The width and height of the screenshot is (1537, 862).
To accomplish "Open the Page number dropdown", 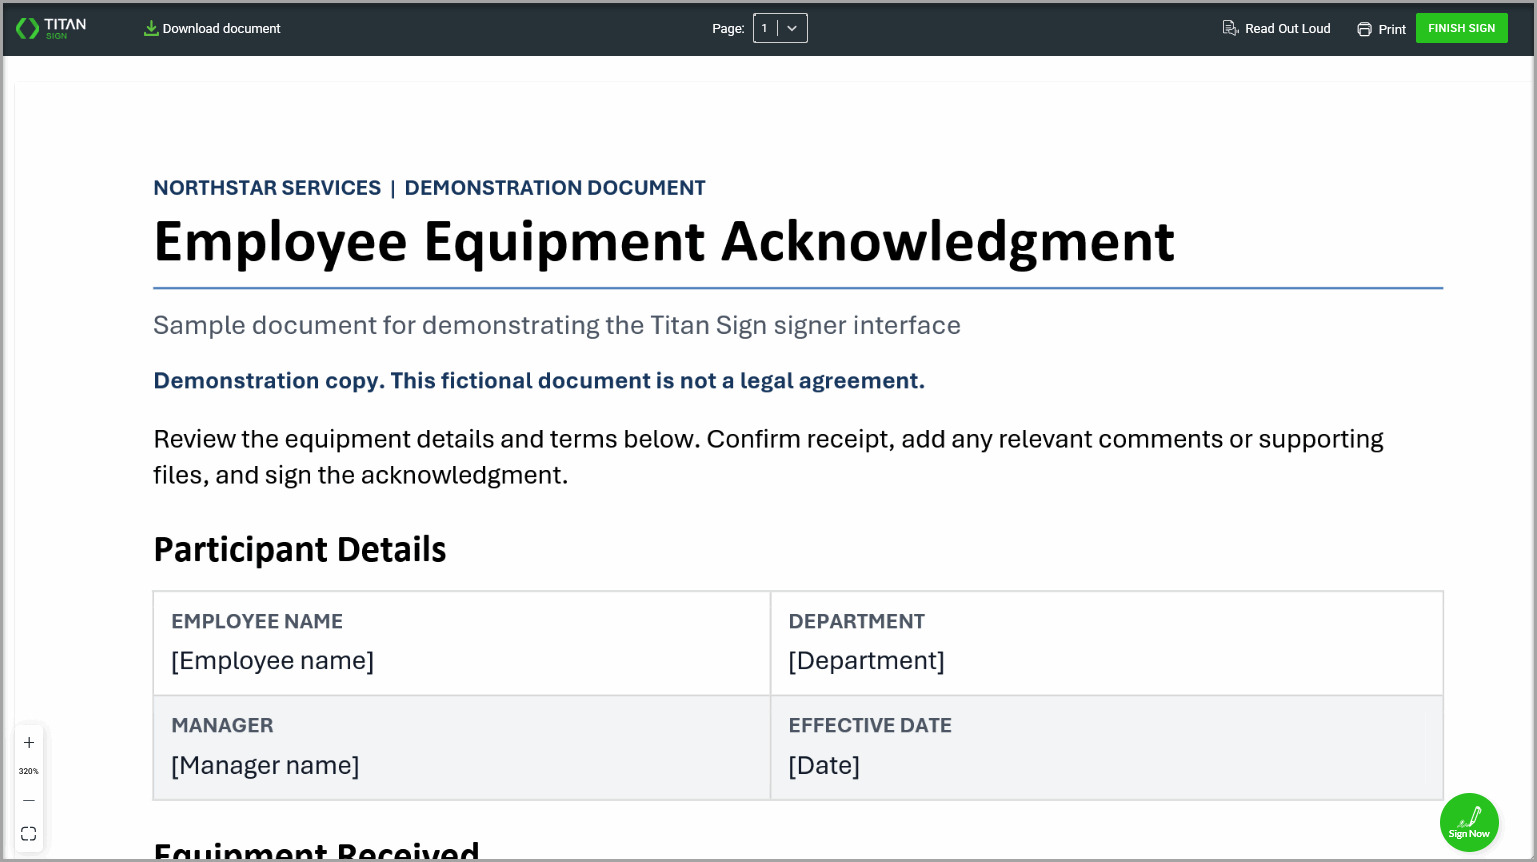I will pyautogui.click(x=780, y=28).
